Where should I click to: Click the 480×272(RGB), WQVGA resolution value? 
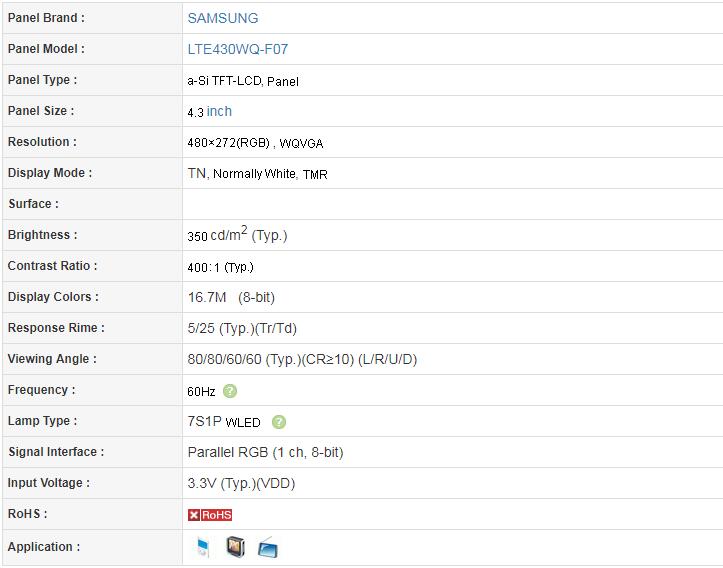(x=255, y=143)
